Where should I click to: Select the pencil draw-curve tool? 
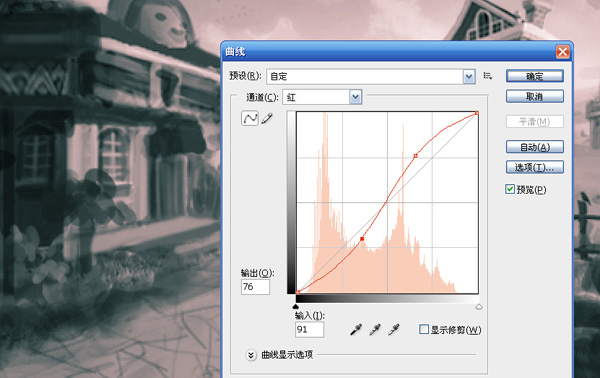267,118
